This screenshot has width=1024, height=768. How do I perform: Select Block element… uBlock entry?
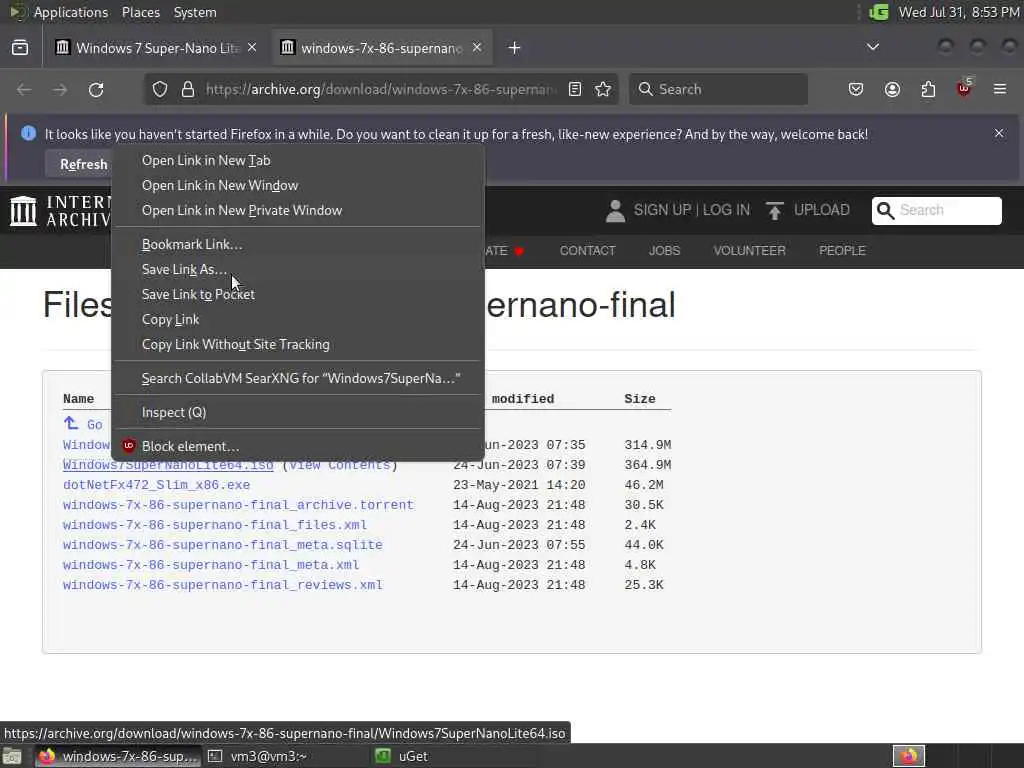coord(298,446)
